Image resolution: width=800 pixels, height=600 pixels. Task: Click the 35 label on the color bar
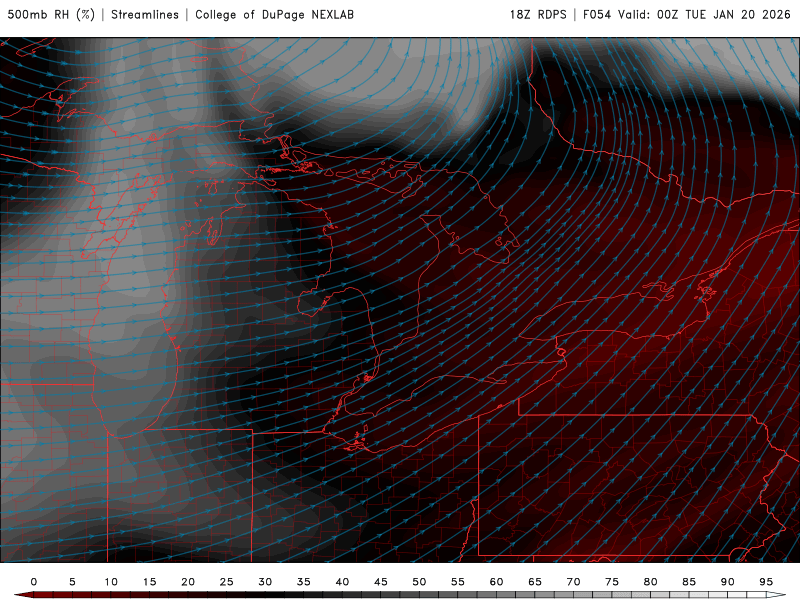point(304,582)
